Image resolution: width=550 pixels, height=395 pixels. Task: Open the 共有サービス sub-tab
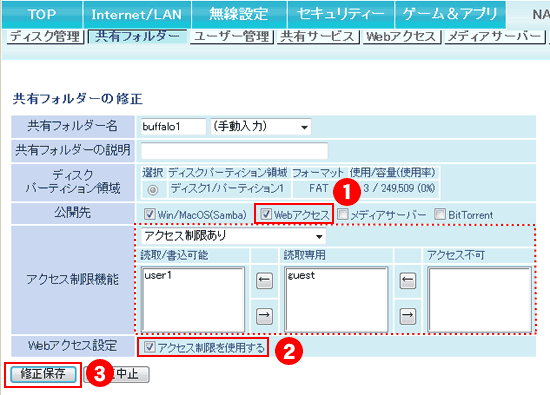[318, 36]
